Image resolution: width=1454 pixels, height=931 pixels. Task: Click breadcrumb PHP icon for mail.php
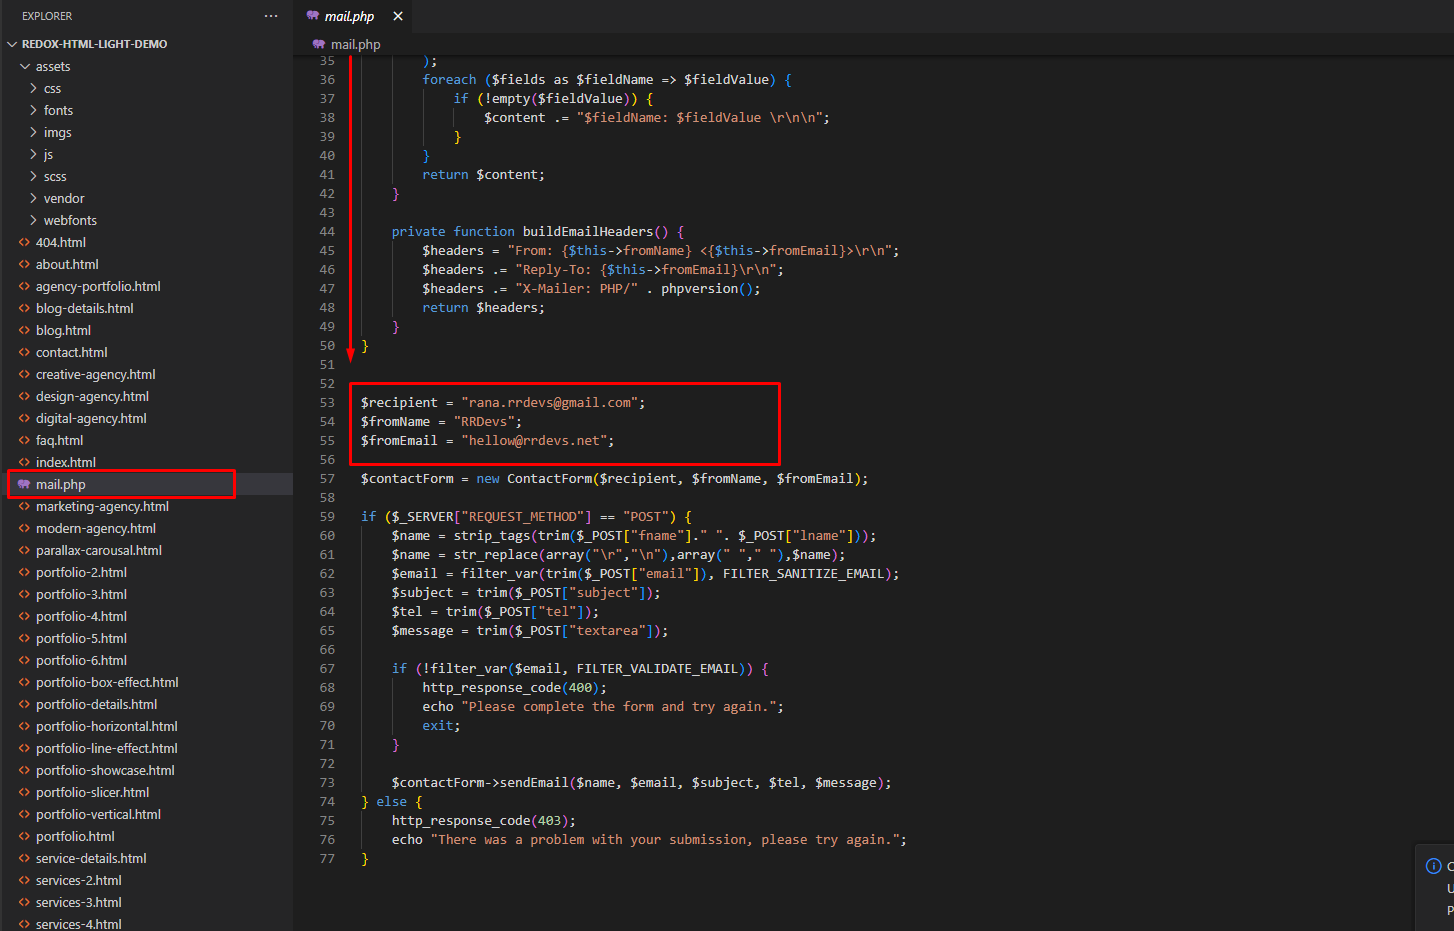(x=319, y=44)
